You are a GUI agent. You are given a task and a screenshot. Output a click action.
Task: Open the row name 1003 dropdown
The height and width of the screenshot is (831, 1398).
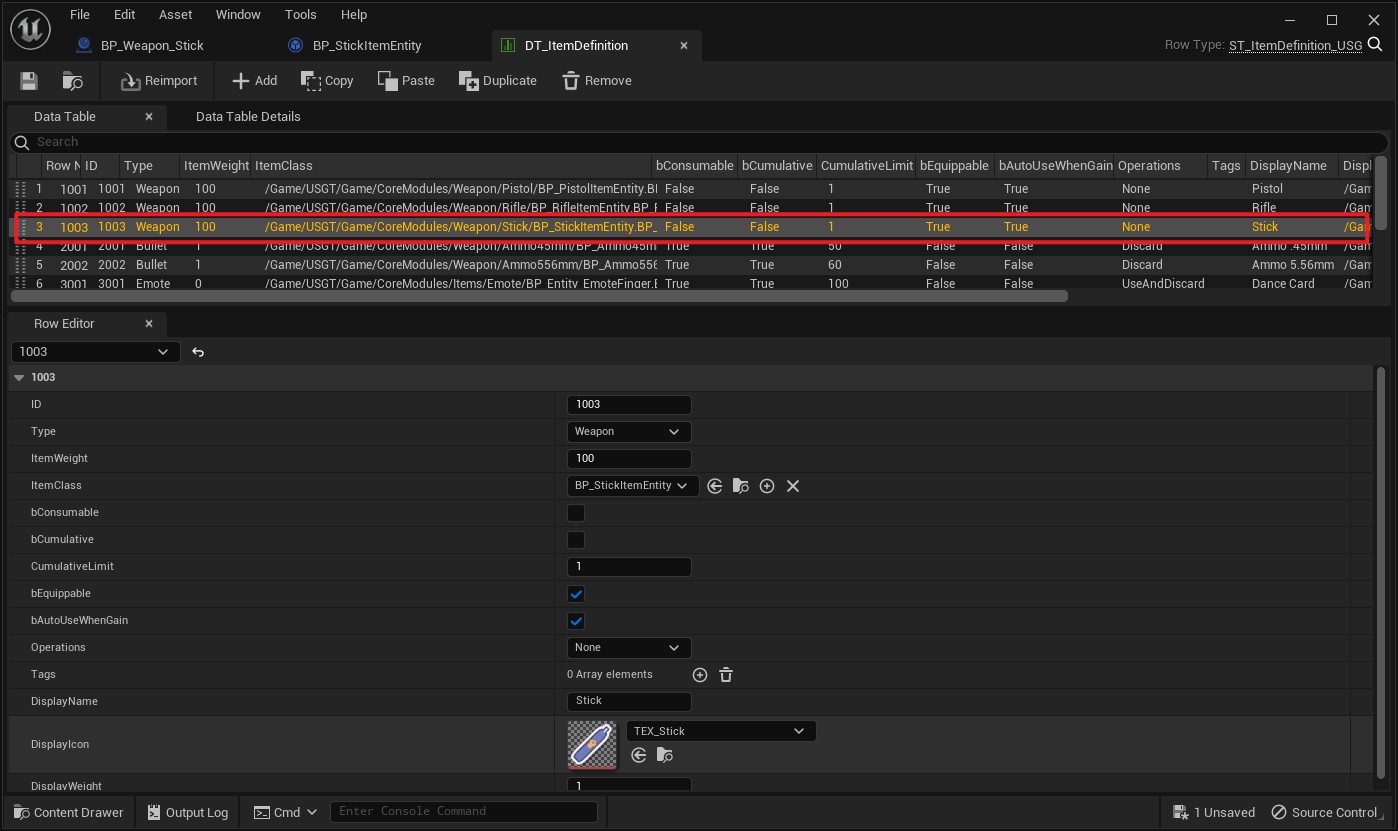coord(95,352)
